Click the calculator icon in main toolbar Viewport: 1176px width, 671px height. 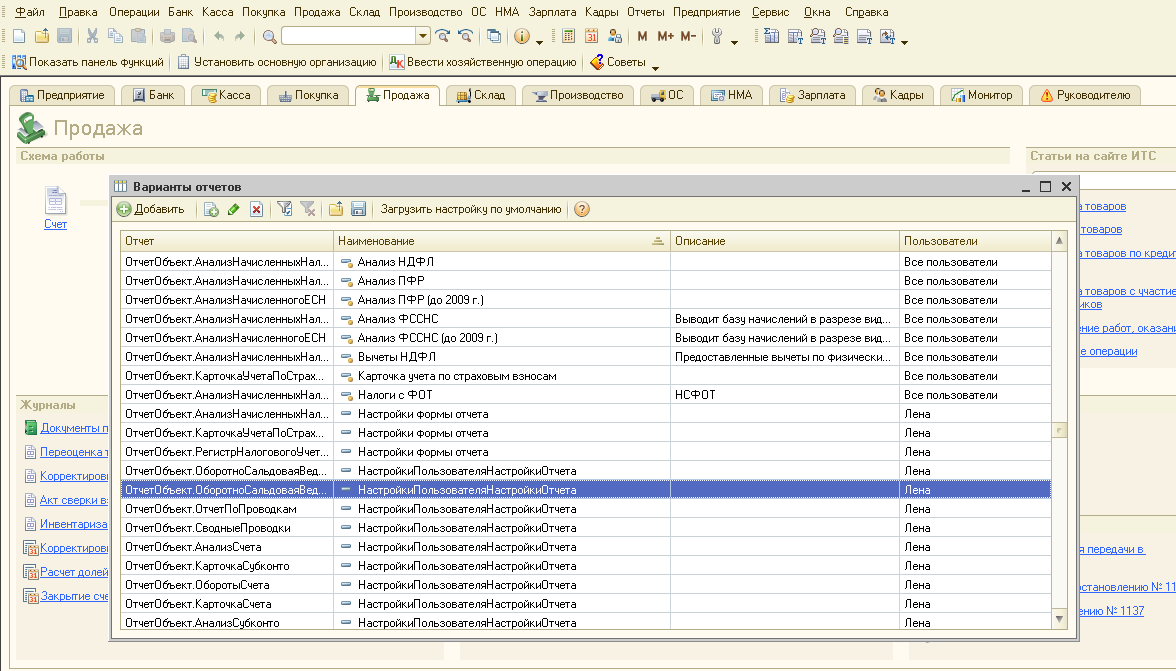click(x=568, y=37)
